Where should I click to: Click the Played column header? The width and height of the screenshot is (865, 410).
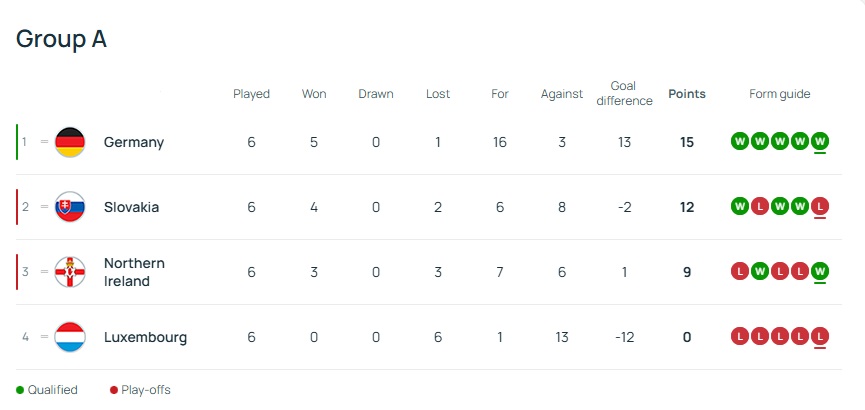click(251, 94)
